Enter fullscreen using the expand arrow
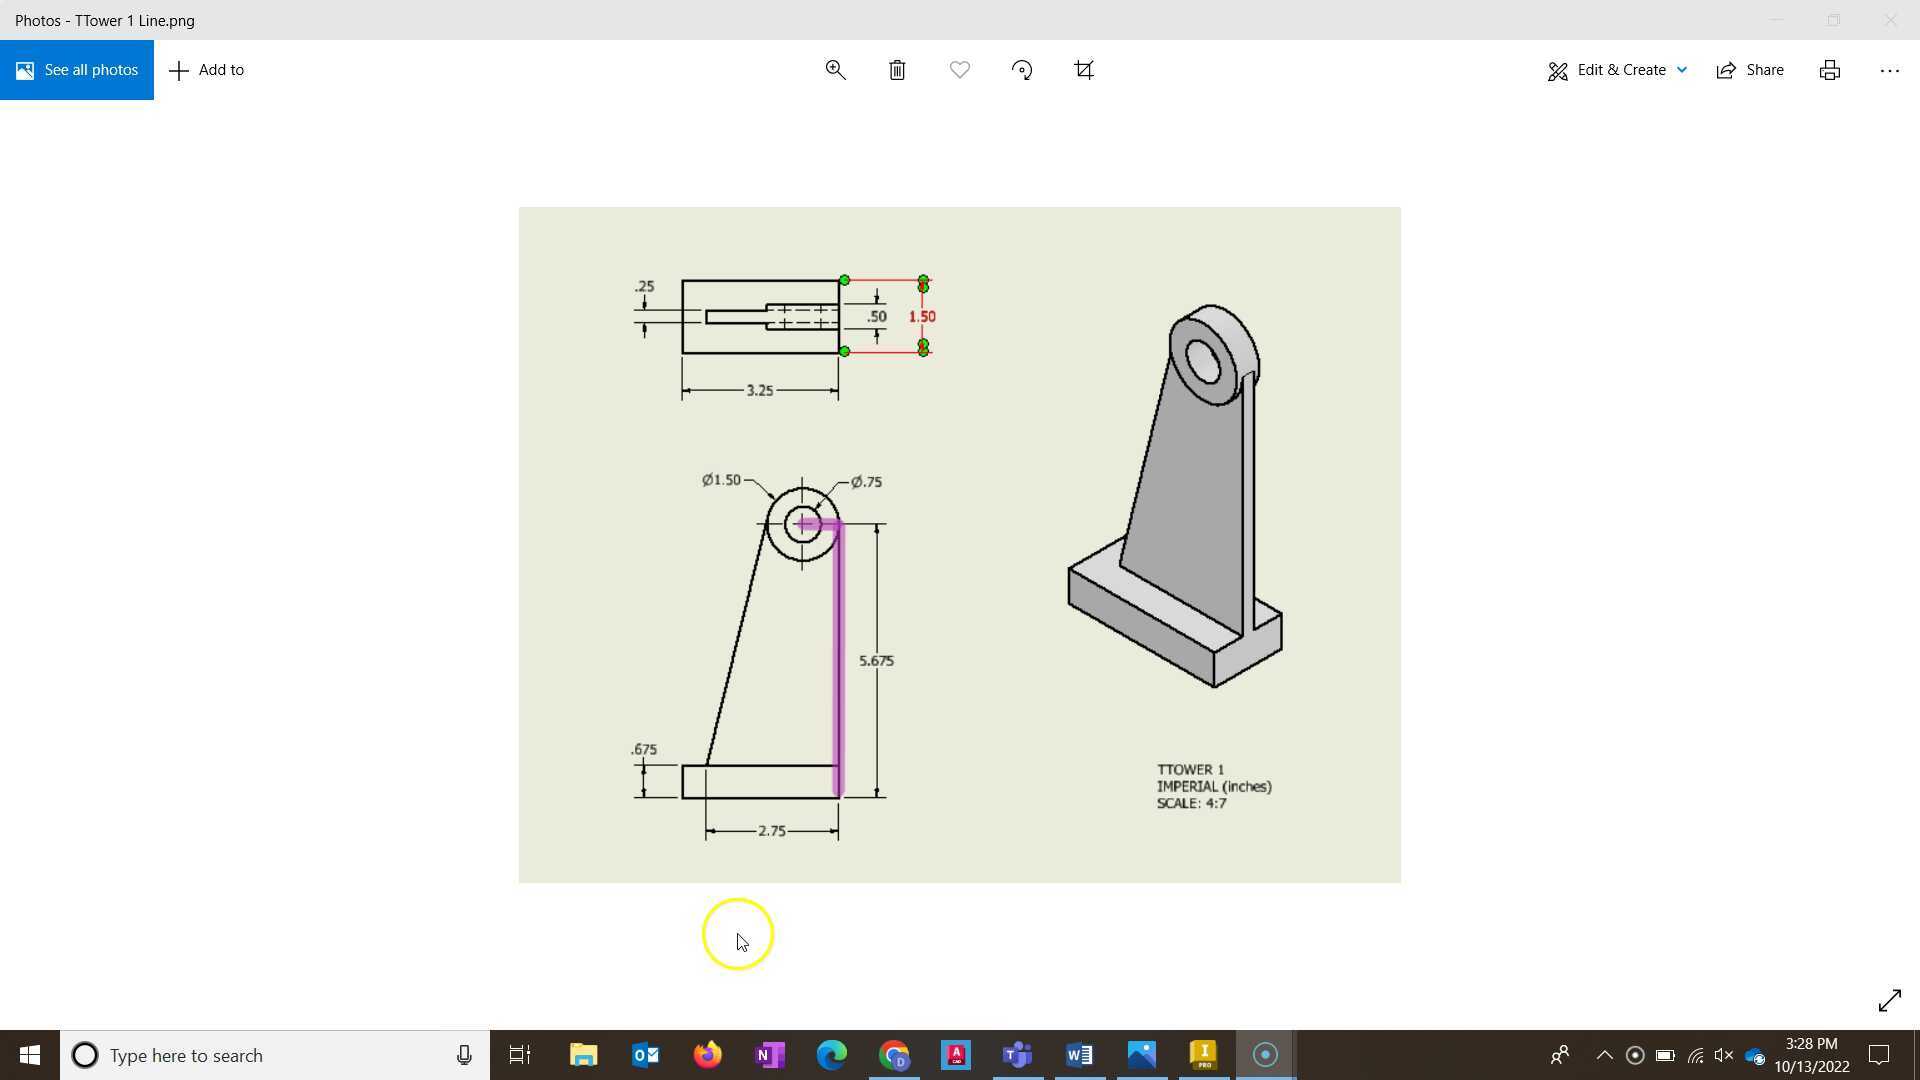This screenshot has height=1080, width=1920. [x=1890, y=1000]
